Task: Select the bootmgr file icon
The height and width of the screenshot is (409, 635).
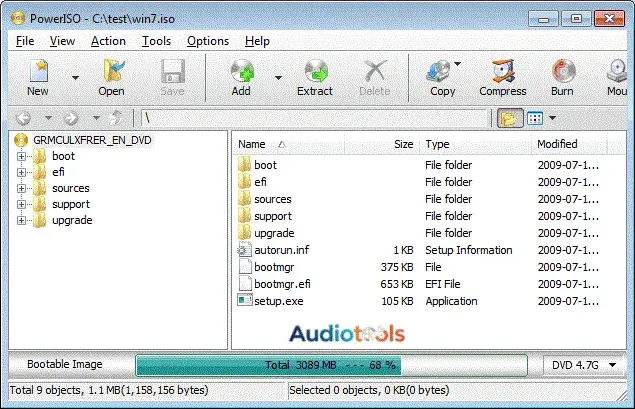Action: pyautogui.click(x=245, y=267)
